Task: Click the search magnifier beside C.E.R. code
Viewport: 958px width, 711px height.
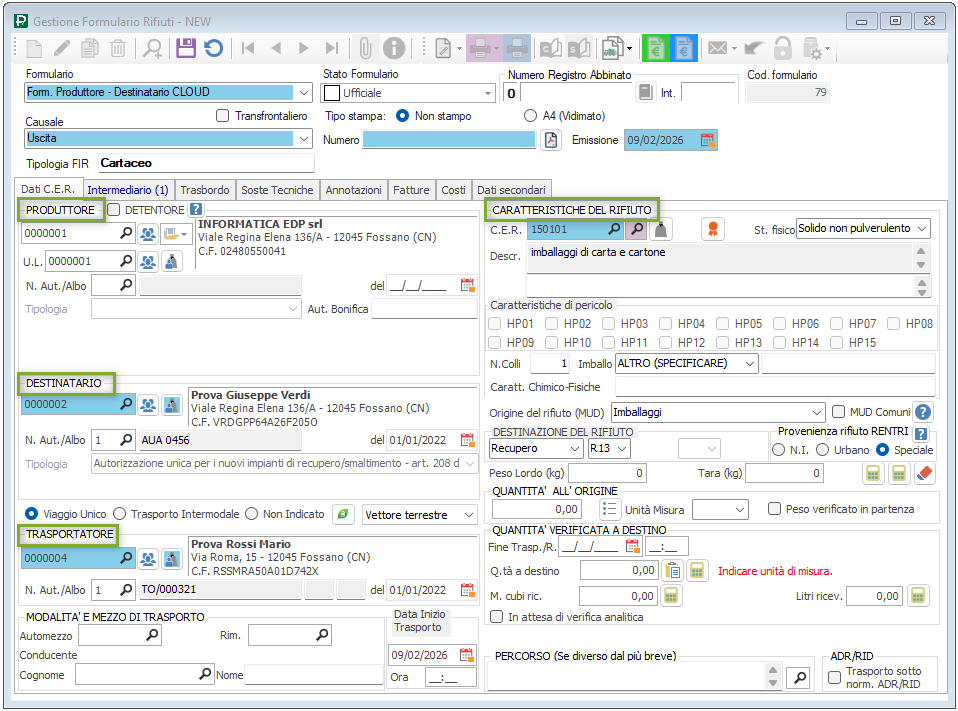Action: pos(614,229)
